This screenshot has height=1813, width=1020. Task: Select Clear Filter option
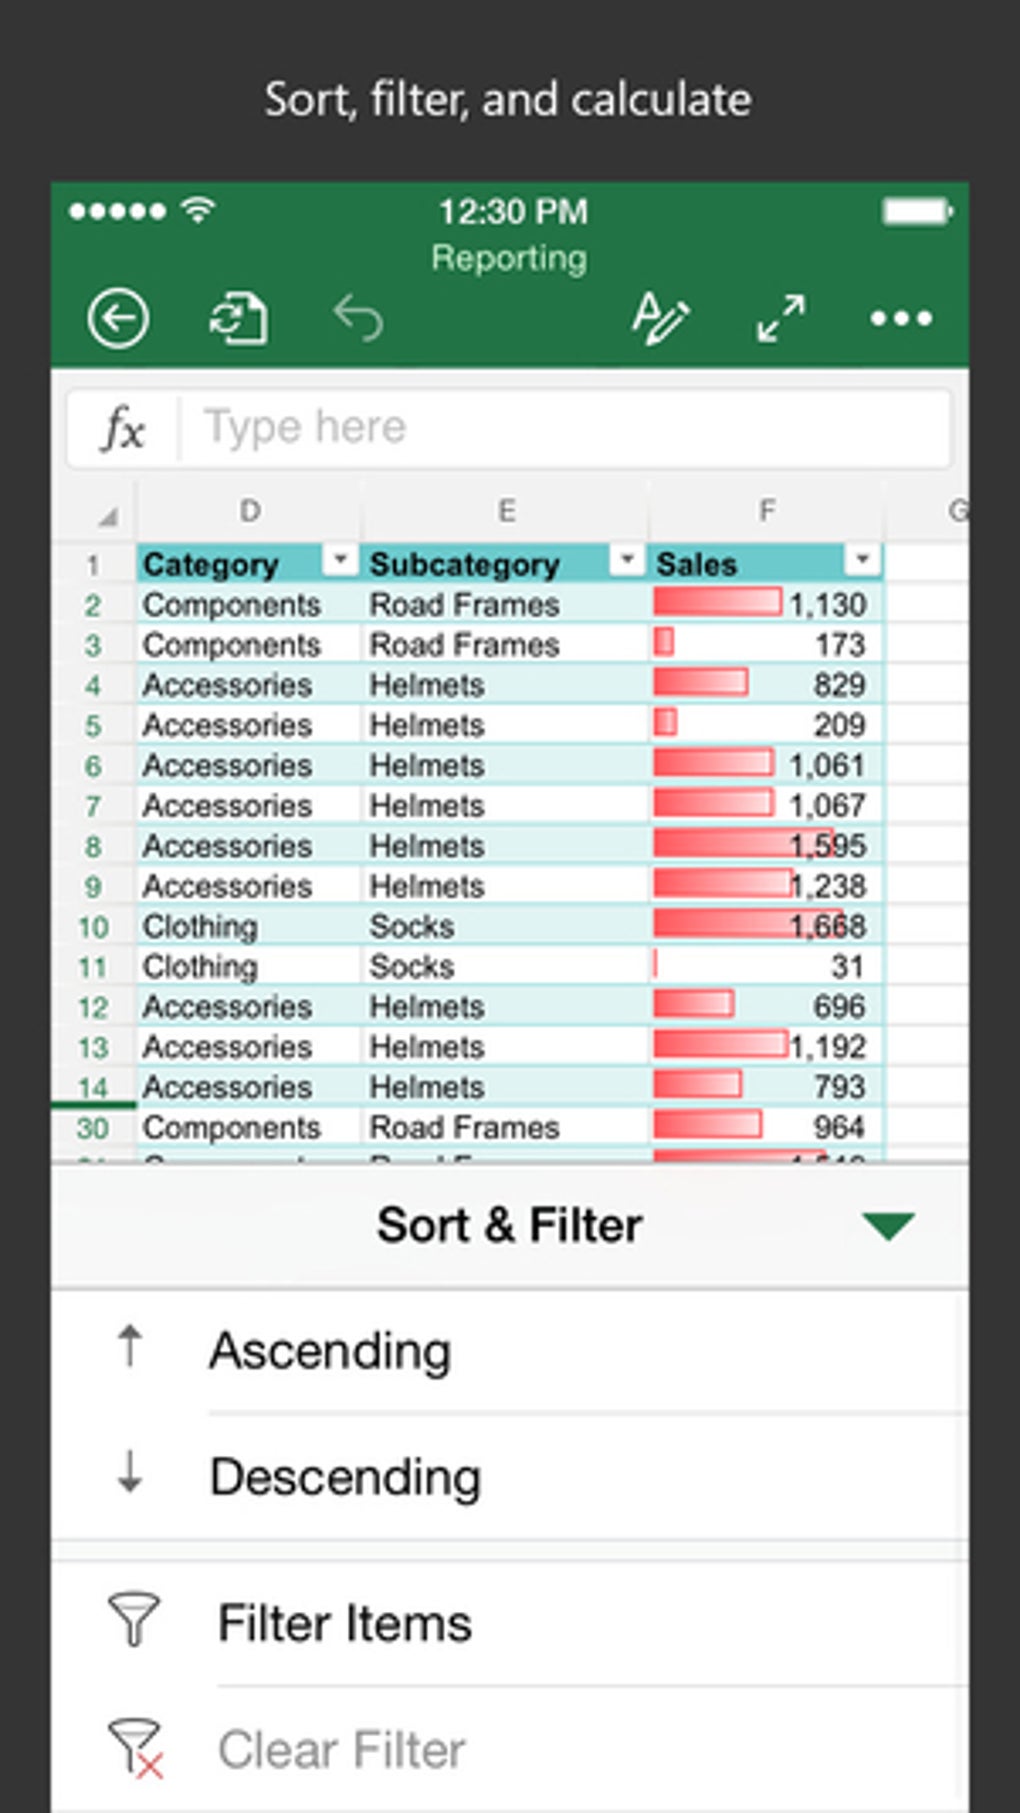pos(341,1750)
